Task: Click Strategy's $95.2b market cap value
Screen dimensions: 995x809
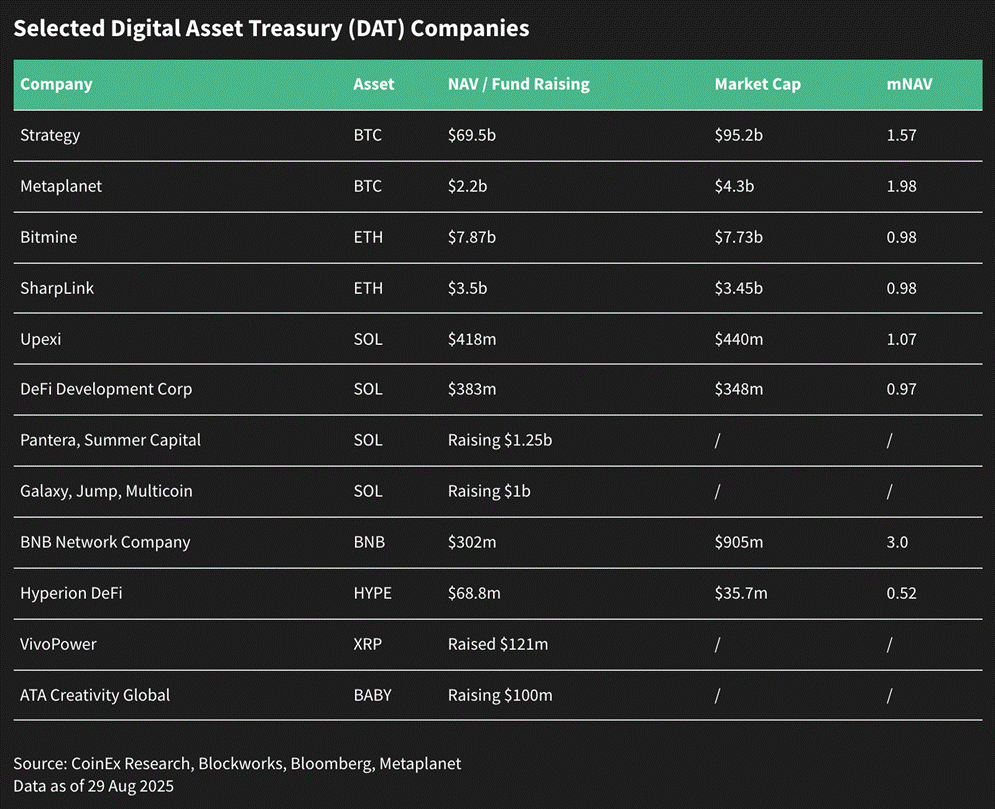Action: (738, 136)
